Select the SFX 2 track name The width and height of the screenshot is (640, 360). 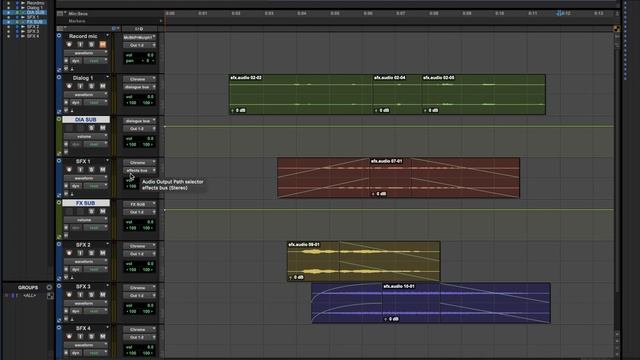pos(83,245)
